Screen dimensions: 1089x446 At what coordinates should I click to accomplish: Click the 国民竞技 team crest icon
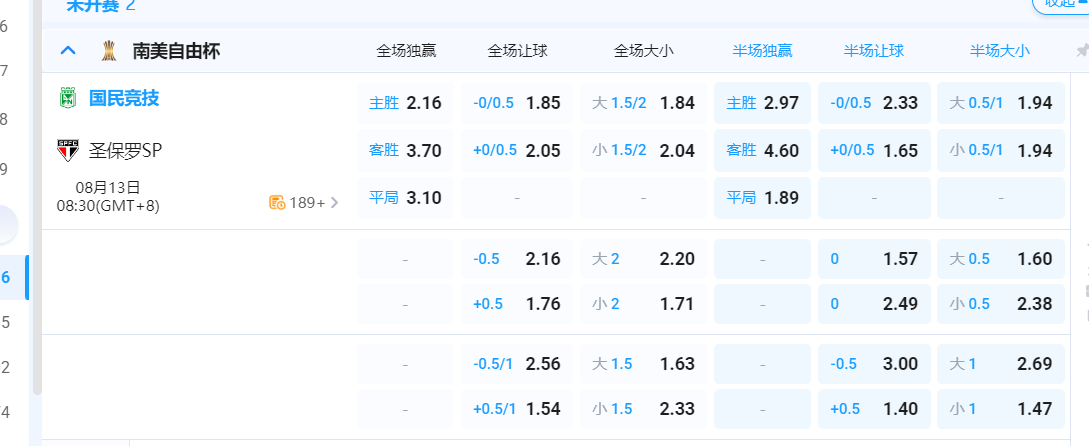pyautogui.click(x=67, y=98)
